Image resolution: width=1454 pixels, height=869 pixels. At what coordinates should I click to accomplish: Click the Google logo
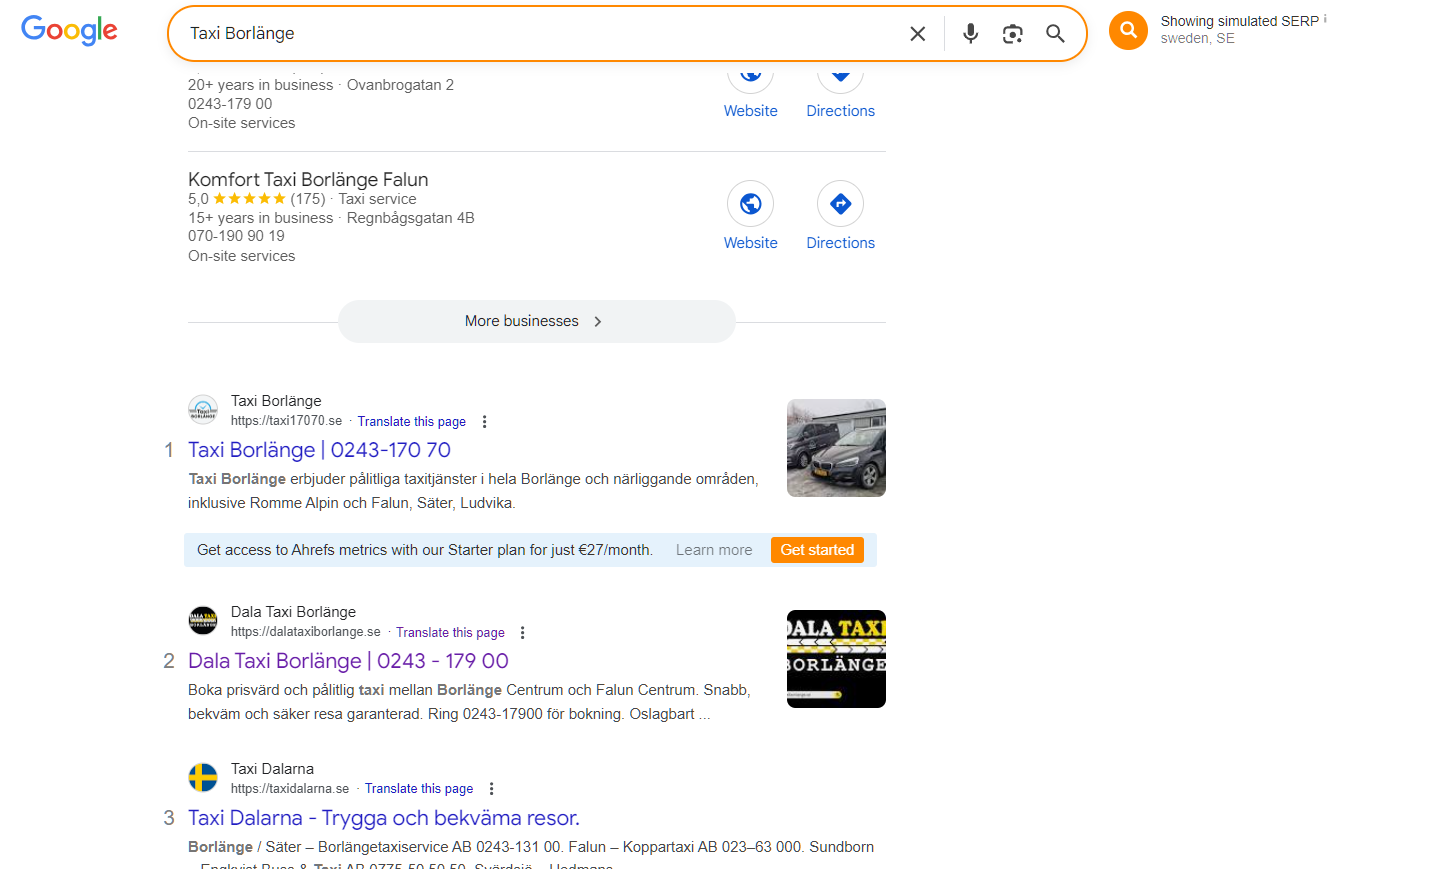pos(68,30)
